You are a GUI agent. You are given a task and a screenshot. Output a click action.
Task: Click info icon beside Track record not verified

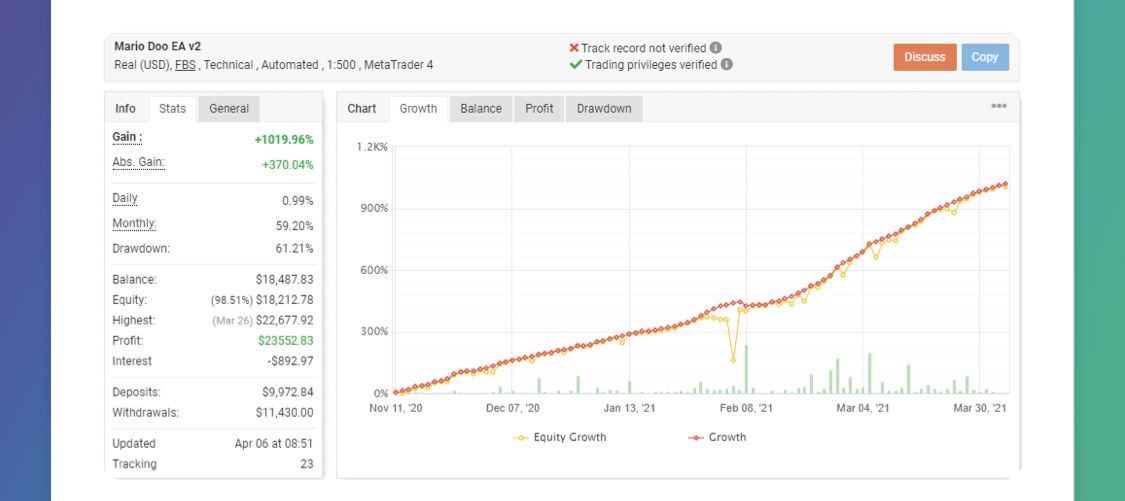(x=716, y=47)
